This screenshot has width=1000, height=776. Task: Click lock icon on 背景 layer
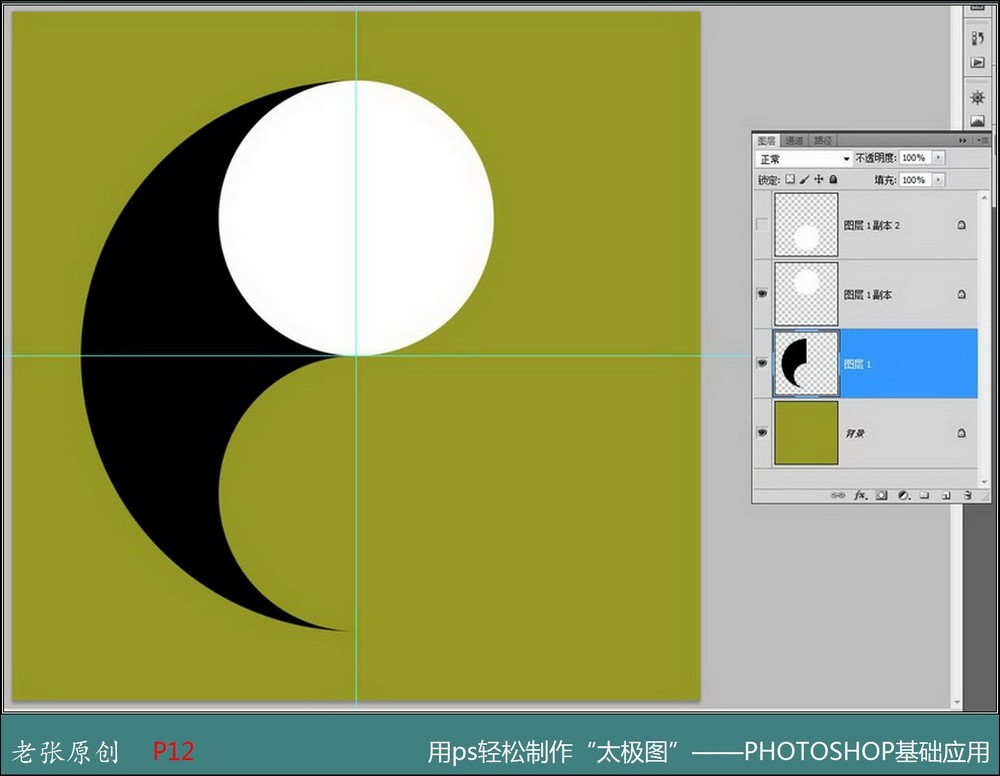[962, 433]
